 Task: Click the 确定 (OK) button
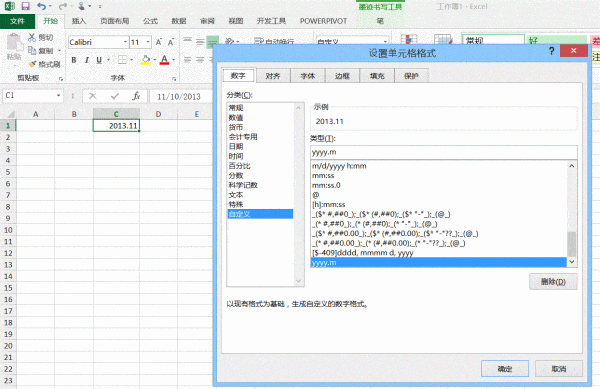point(505,369)
